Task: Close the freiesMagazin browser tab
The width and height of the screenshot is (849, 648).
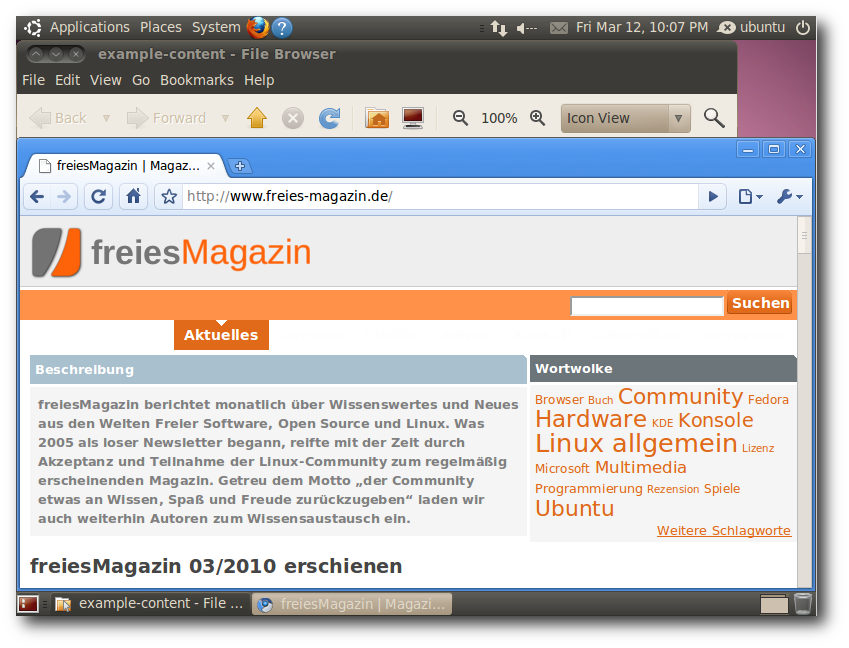Action: [211, 166]
